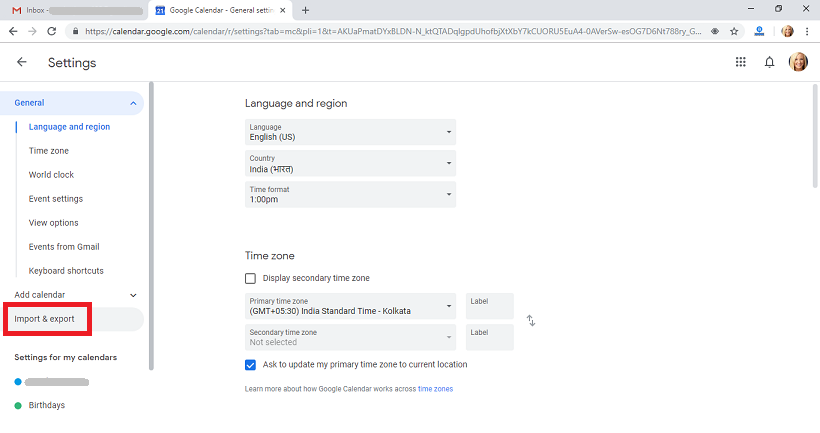The width and height of the screenshot is (820, 433).
Task: Return to calendar with the Settings back arrow
Action: 21,62
